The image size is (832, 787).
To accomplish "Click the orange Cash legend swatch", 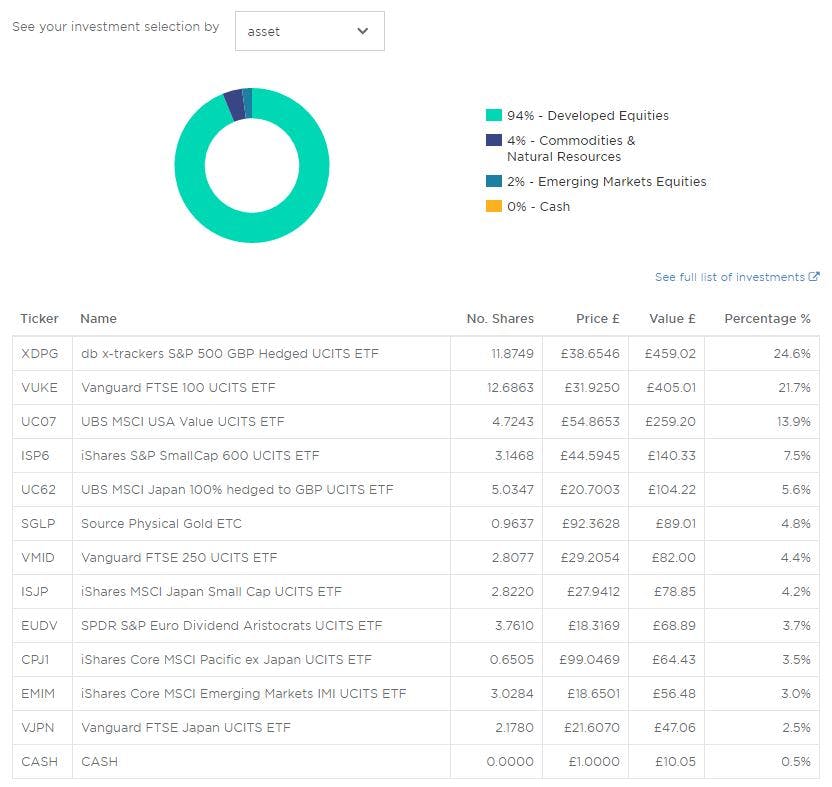I will click(x=494, y=207).
